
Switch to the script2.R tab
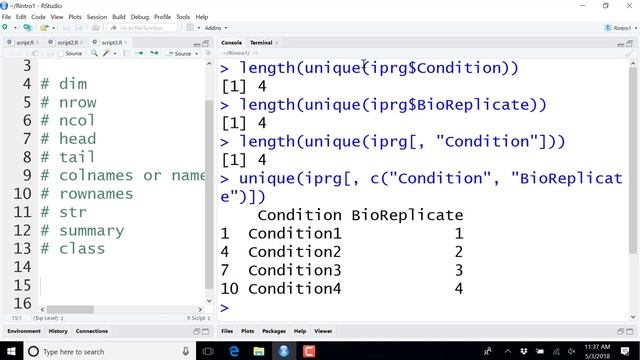pyautogui.click(x=67, y=42)
